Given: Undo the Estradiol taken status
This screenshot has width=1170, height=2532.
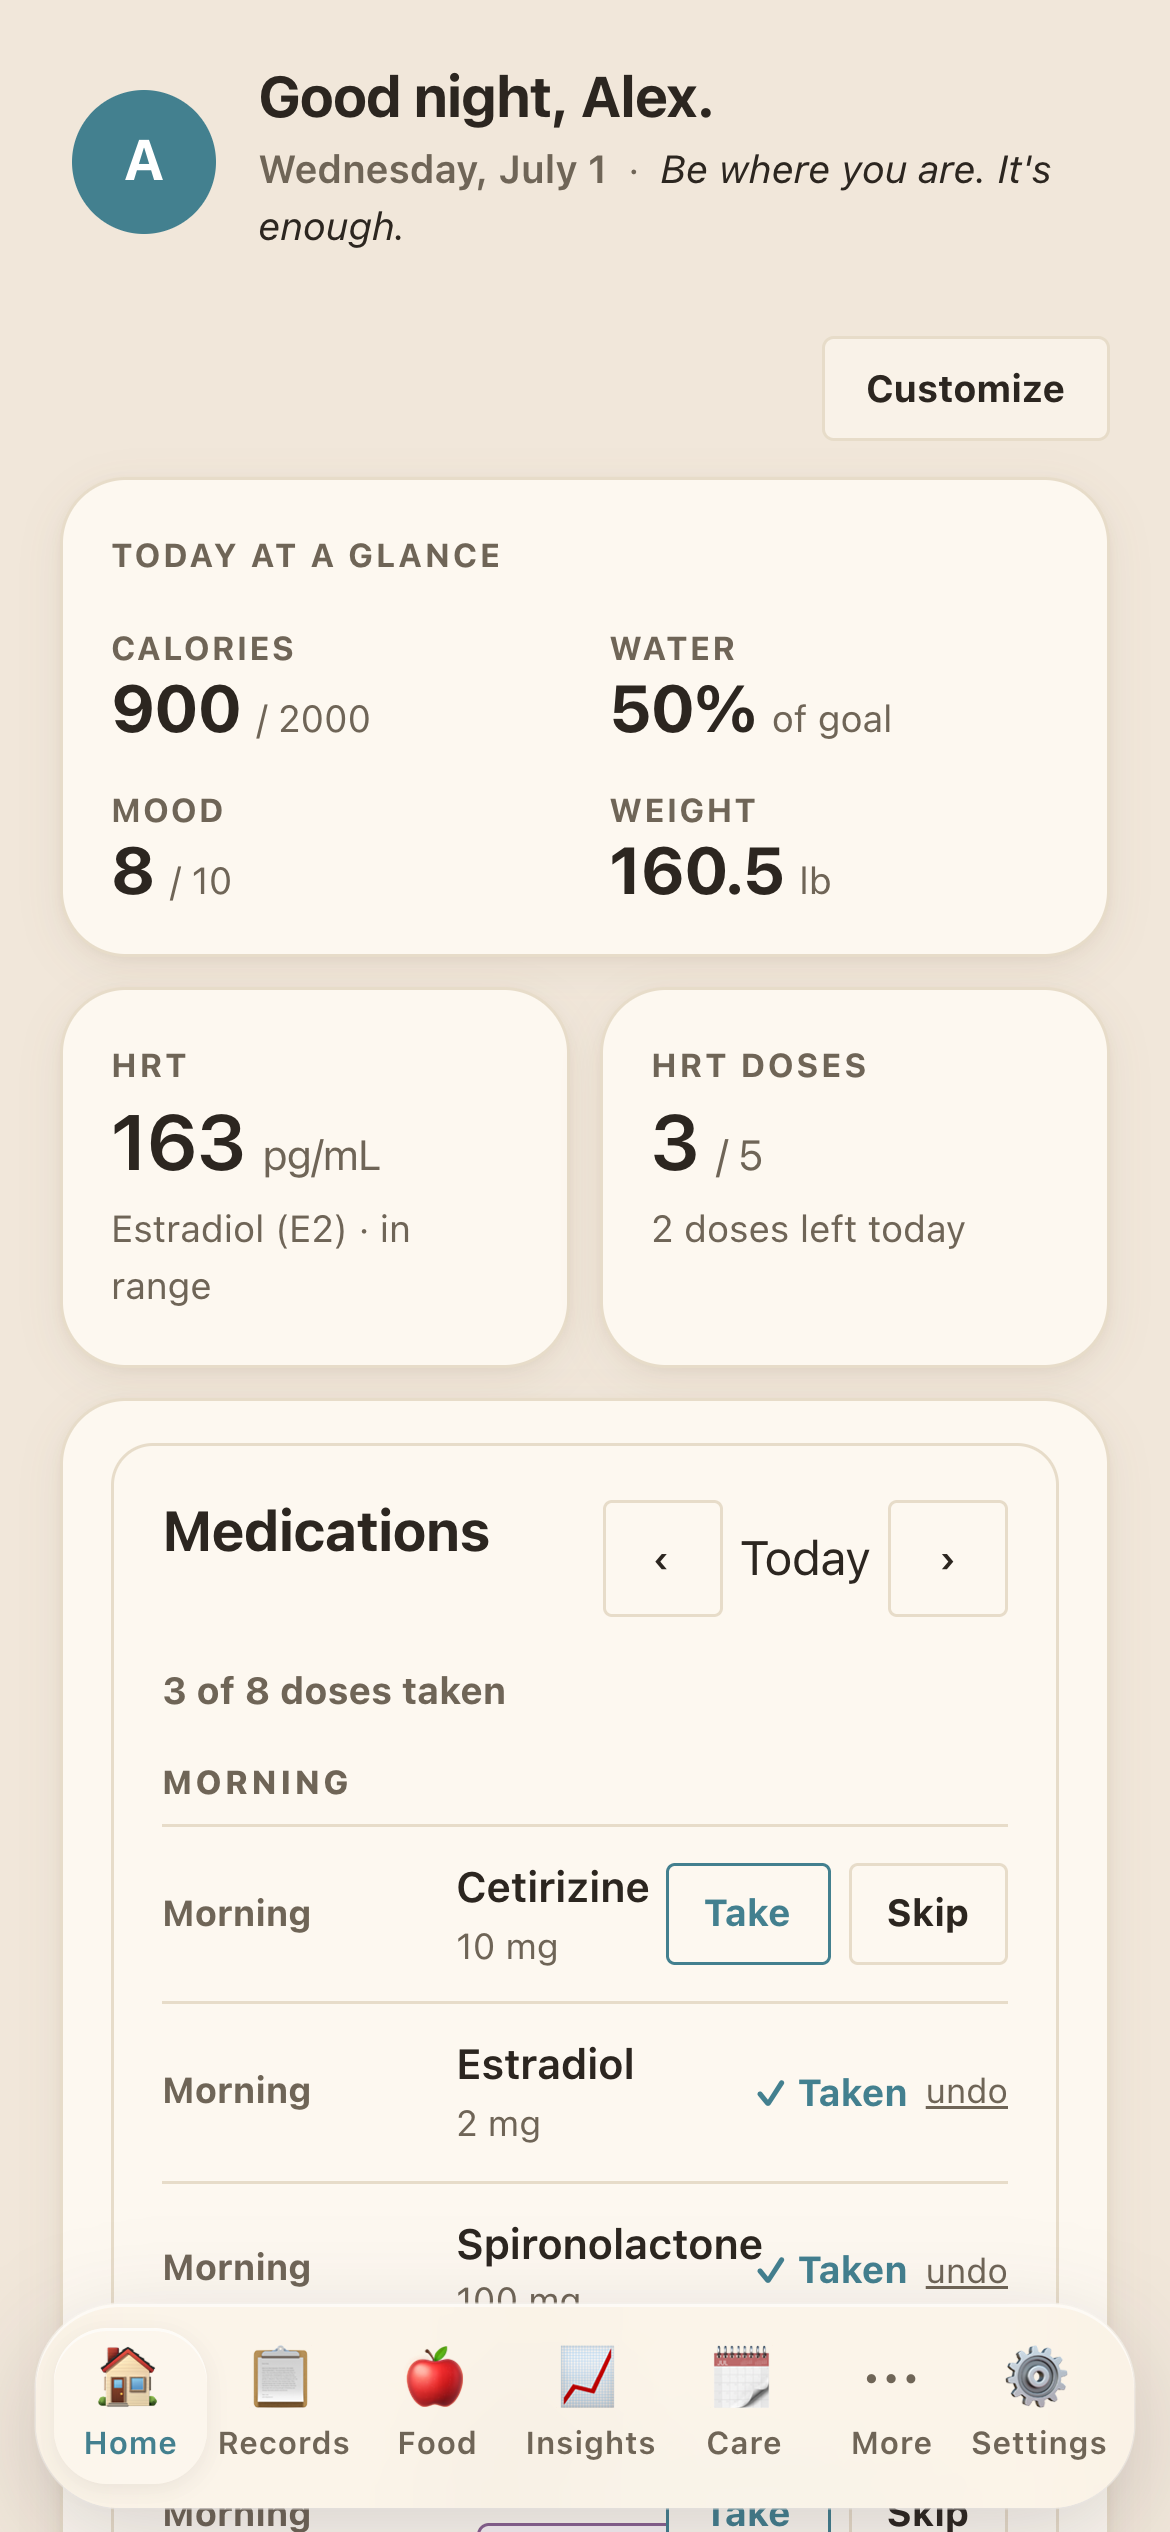Looking at the screenshot, I should coord(966,2092).
